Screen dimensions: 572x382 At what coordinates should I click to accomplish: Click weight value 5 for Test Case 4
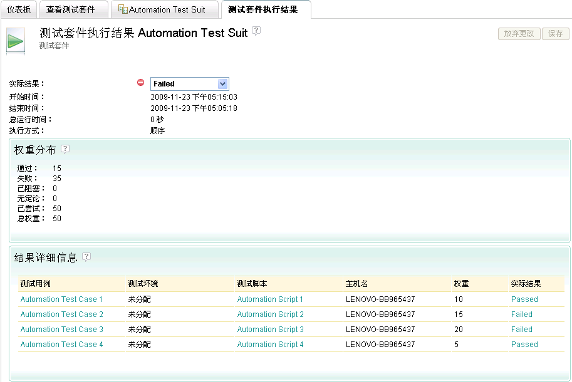pyautogui.click(x=456, y=344)
